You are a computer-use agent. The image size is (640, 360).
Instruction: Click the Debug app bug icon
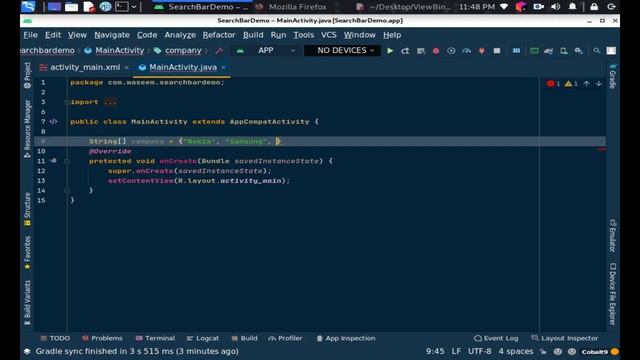pos(436,51)
